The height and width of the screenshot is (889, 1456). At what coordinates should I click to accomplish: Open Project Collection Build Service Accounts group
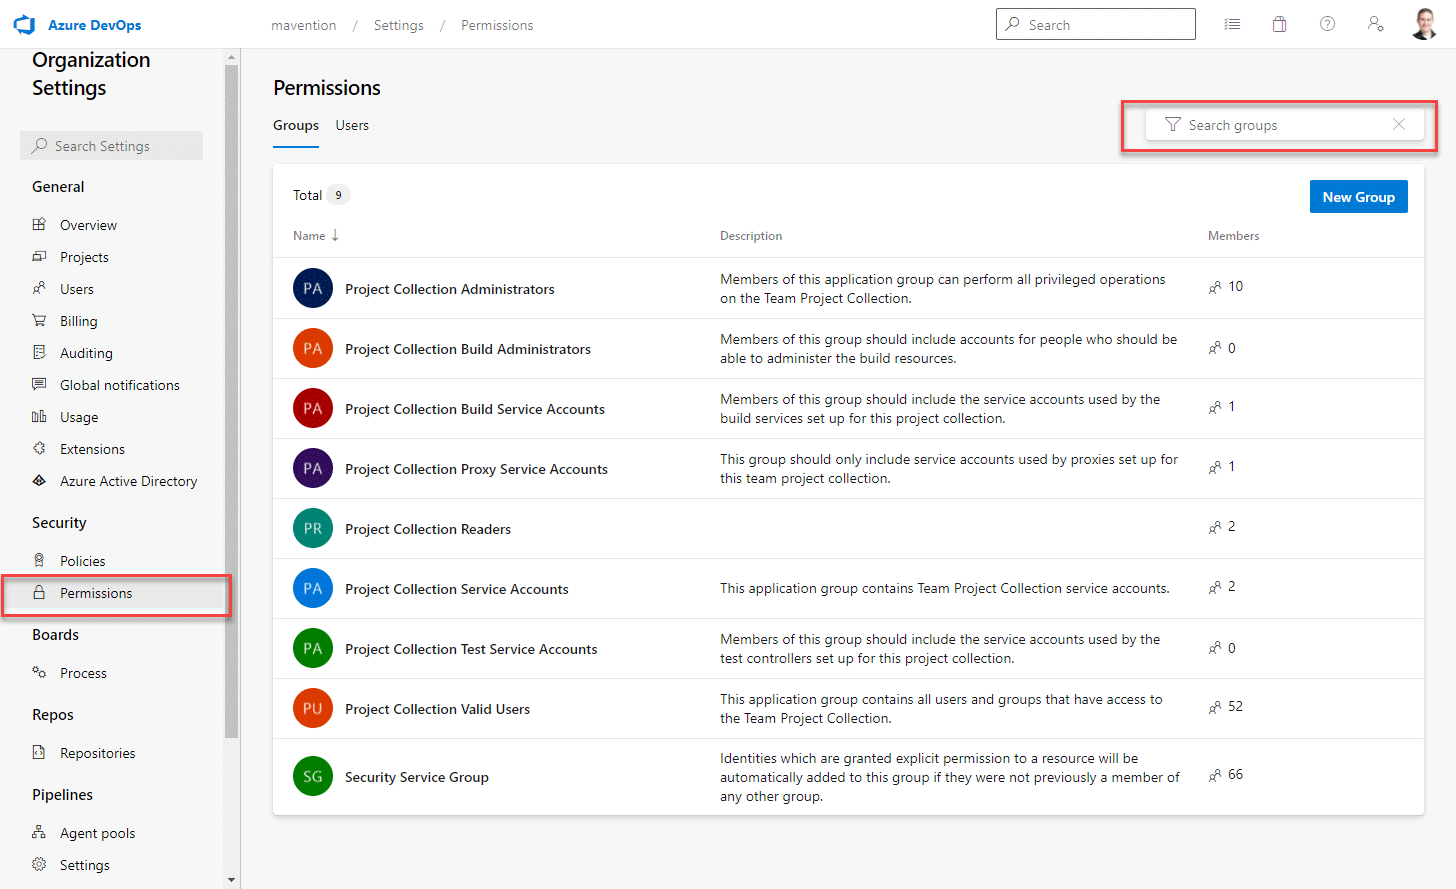(x=475, y=409)
